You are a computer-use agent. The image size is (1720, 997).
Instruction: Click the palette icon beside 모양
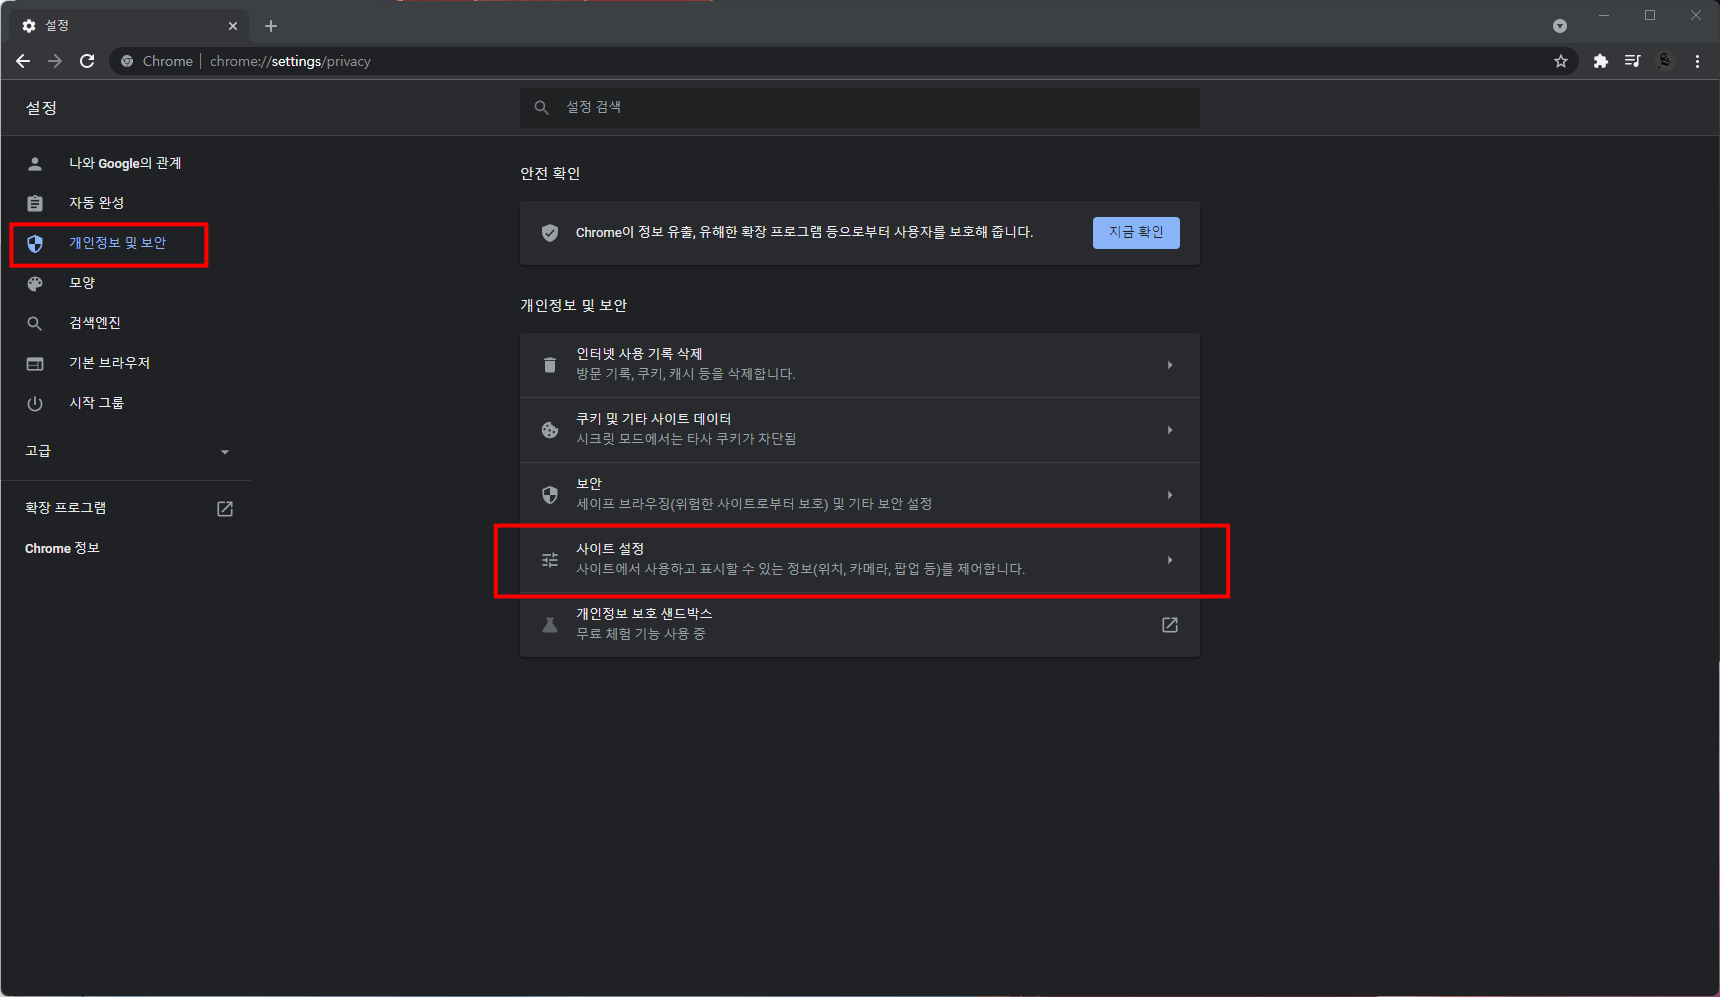[35, 283]
